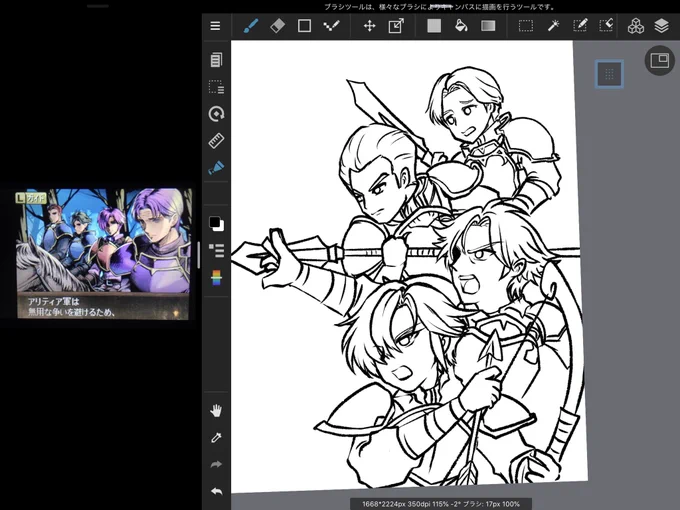This screenshot has width=680, height=510.
Task: Open the foreground/background color swatch
Action: pos(216,224)
